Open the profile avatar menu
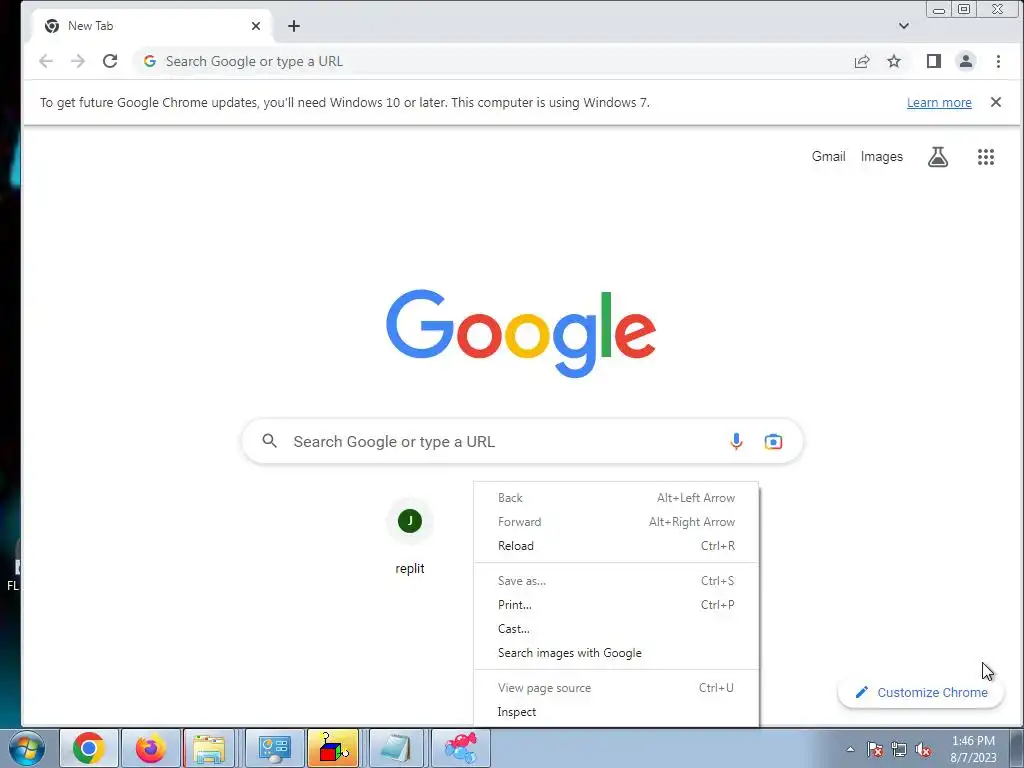The height and width of the screenshot is (768, 1024). pyautogui.click(x=966, y=61)
